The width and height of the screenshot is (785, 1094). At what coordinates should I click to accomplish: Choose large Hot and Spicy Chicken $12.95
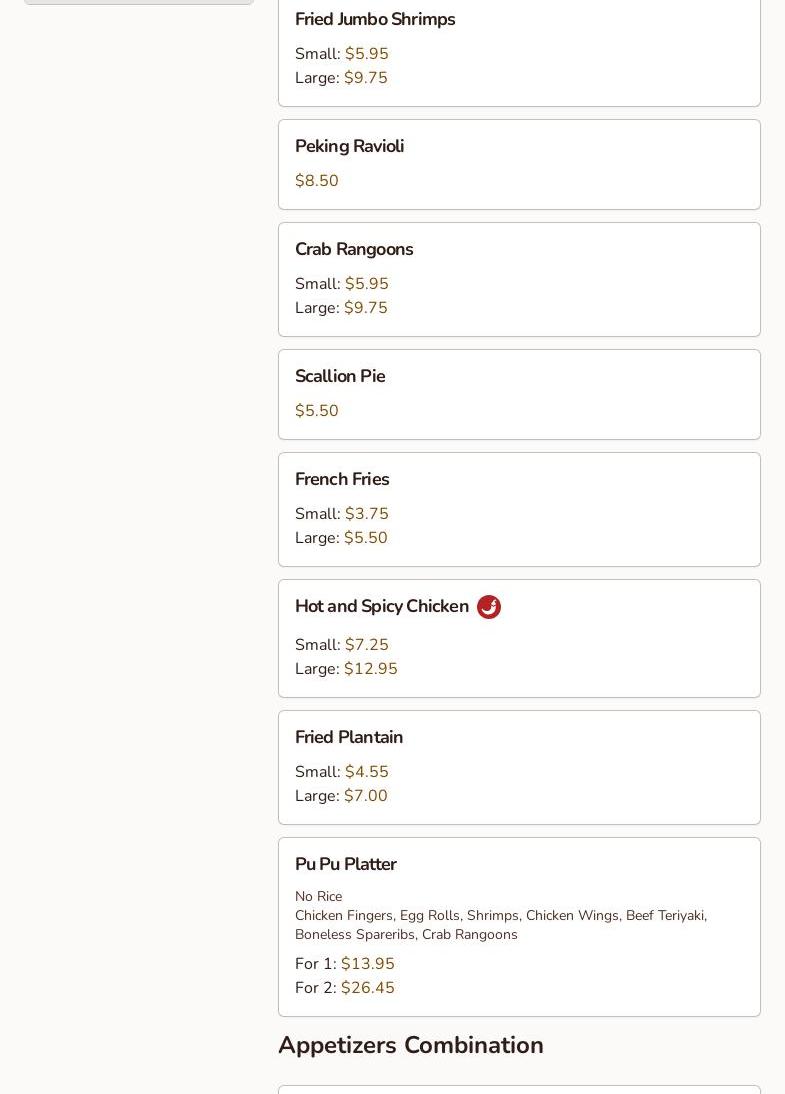pyautogui.click(x=370, y=669)
